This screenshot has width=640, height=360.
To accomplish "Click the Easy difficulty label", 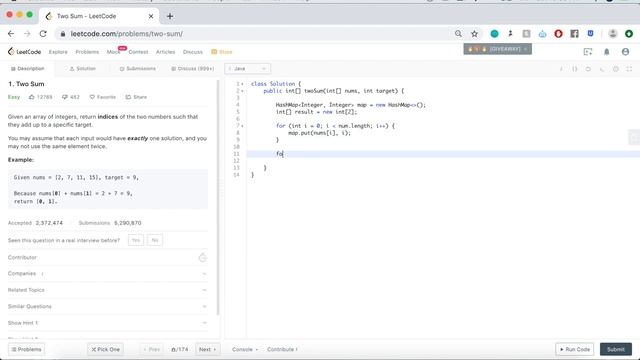I will click(x=14, y=97).
